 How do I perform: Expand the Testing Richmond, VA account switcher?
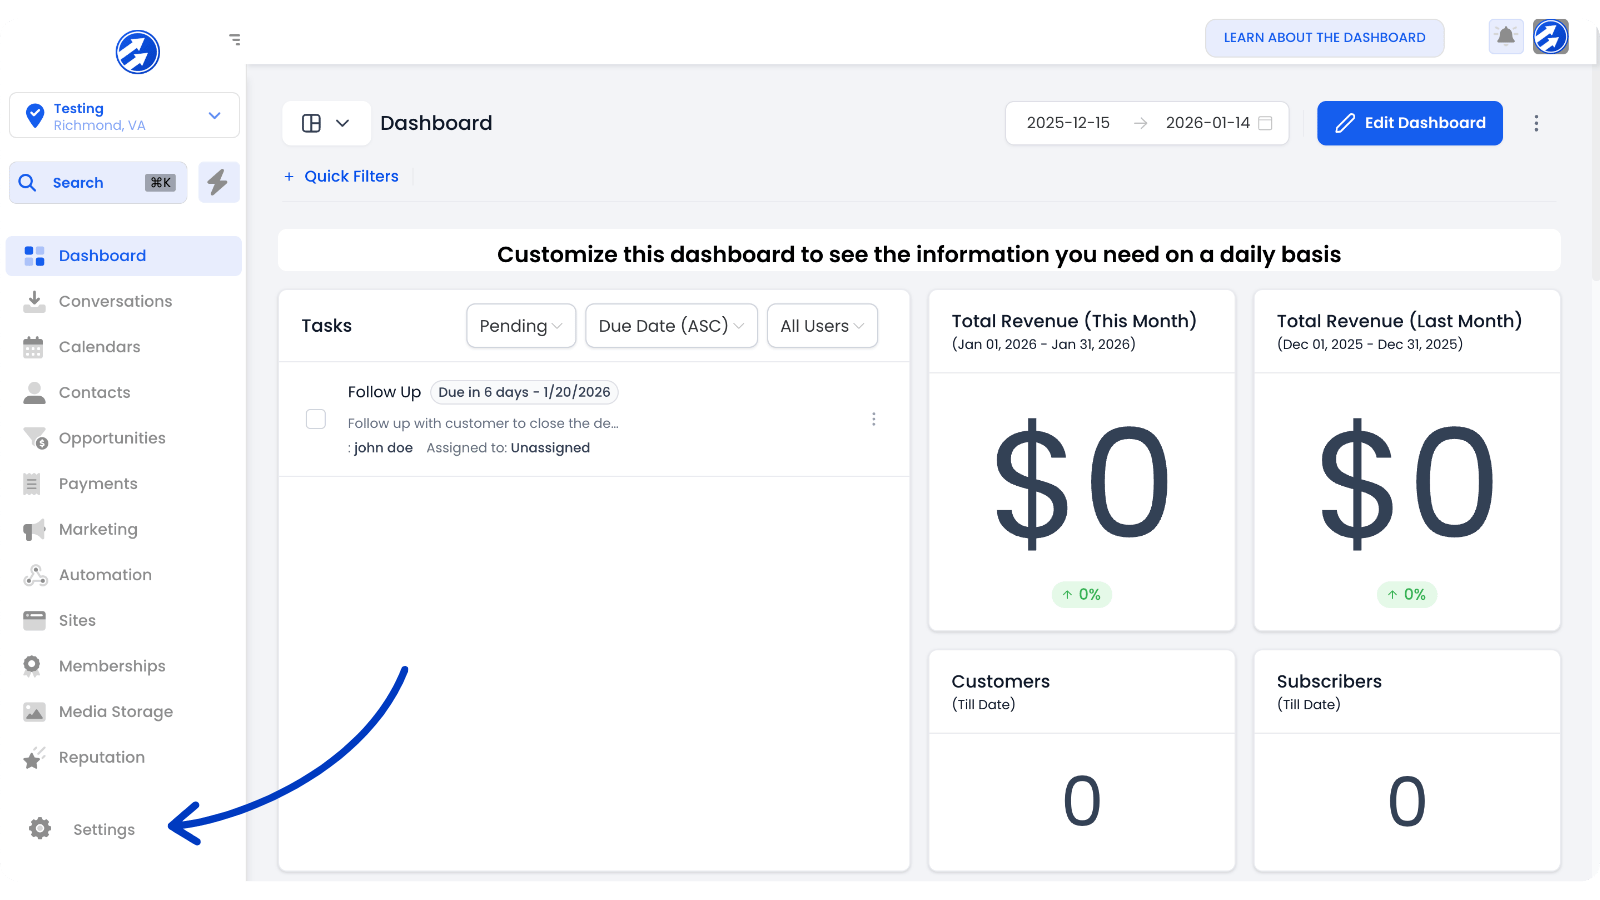(x=124, y=115)
